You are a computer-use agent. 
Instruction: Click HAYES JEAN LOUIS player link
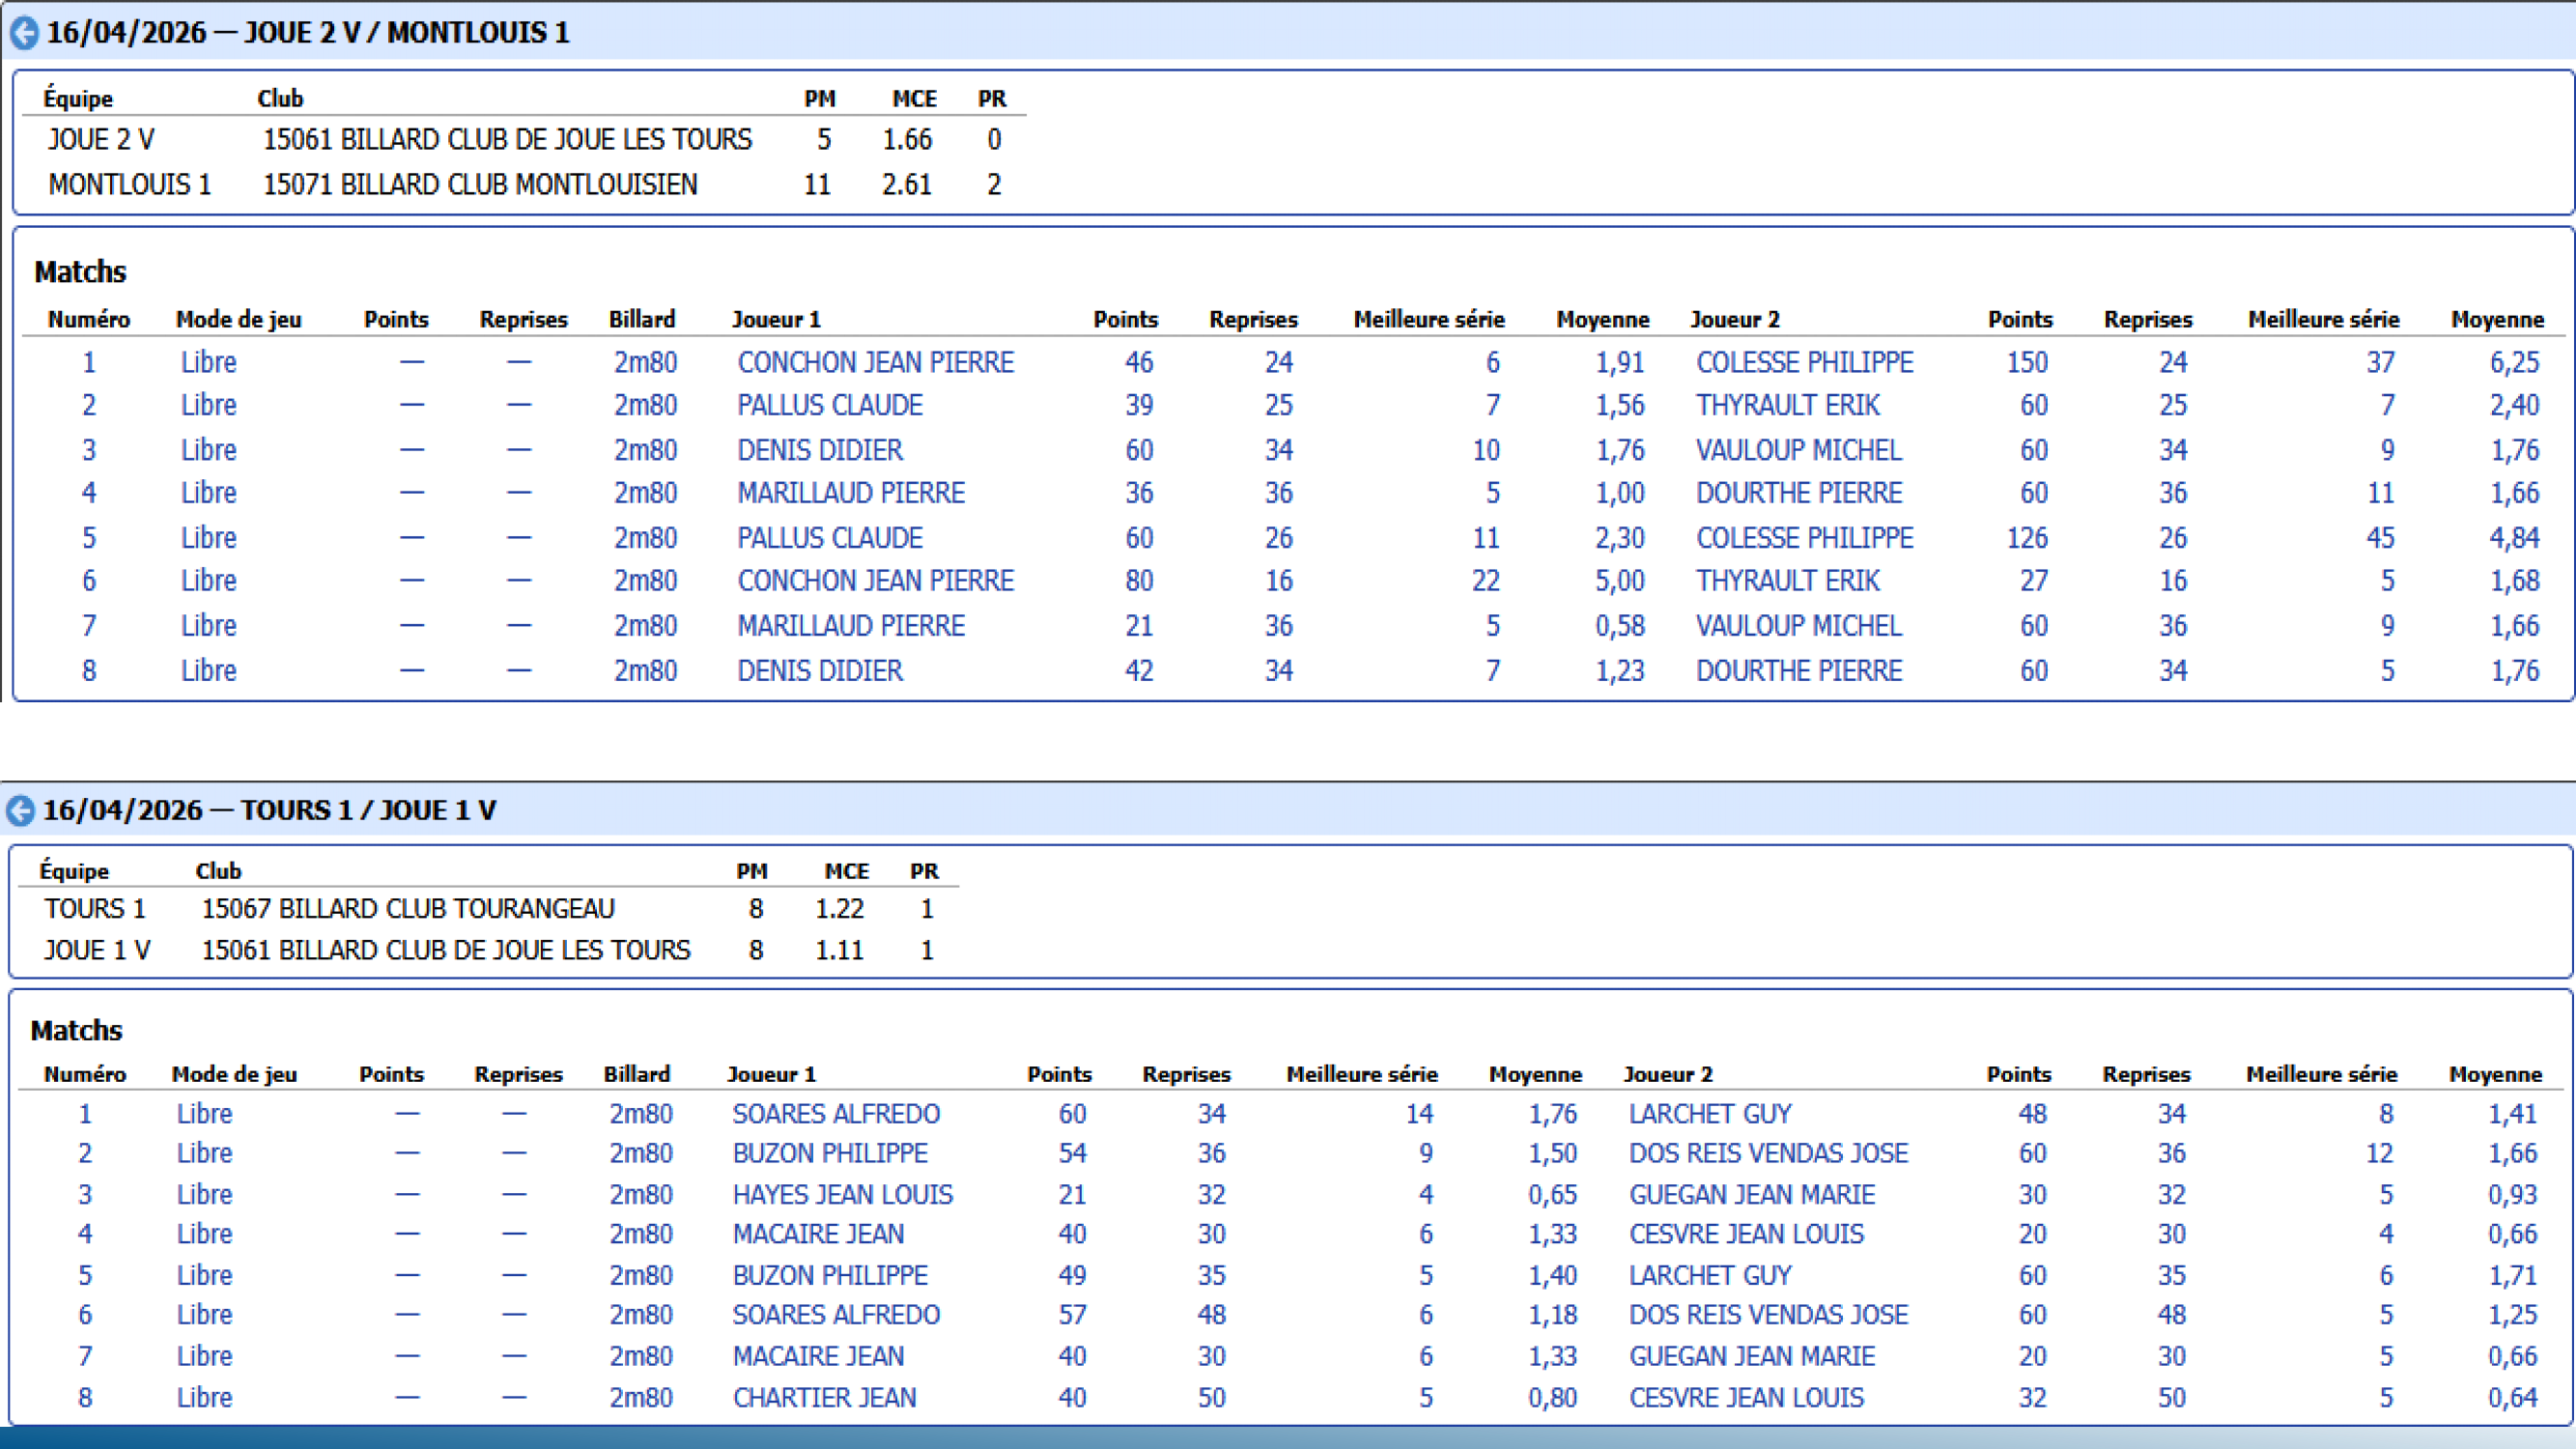[x=842, y=1195]
